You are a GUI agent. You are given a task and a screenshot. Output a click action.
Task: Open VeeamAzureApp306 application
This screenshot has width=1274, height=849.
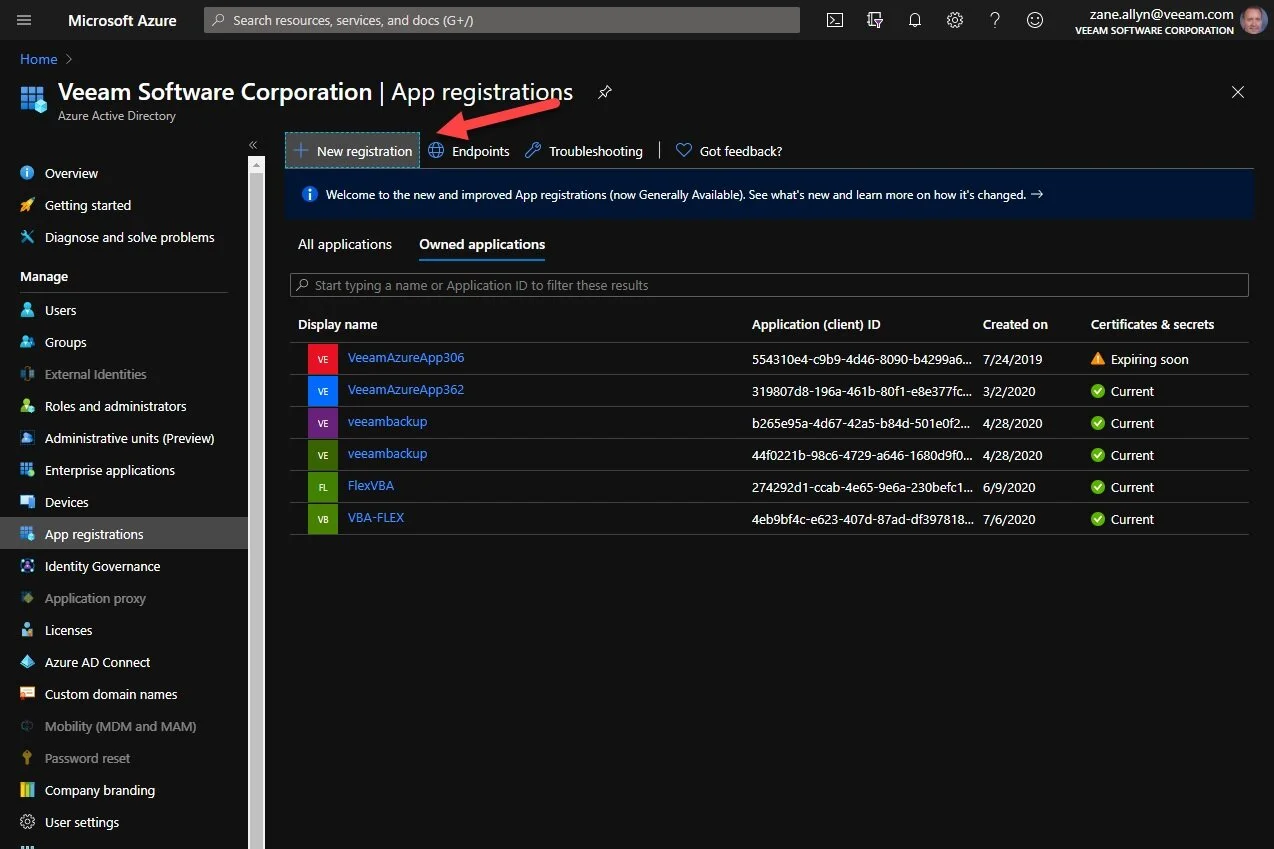[406, 358]
